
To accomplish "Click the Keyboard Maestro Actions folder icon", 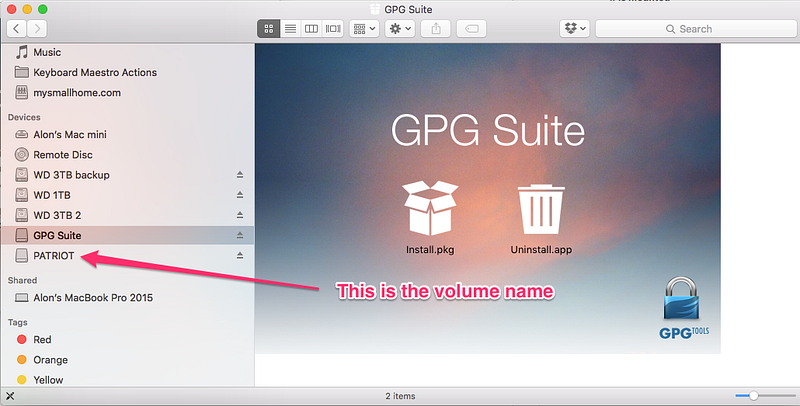I will click(21, 72).
